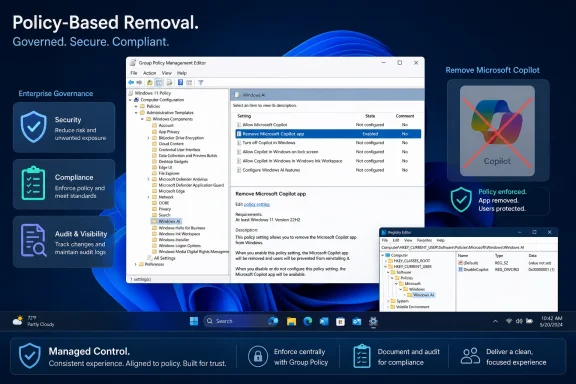
Task: Select the Windows Ink Workspace folder
Action: pos(176,234)
